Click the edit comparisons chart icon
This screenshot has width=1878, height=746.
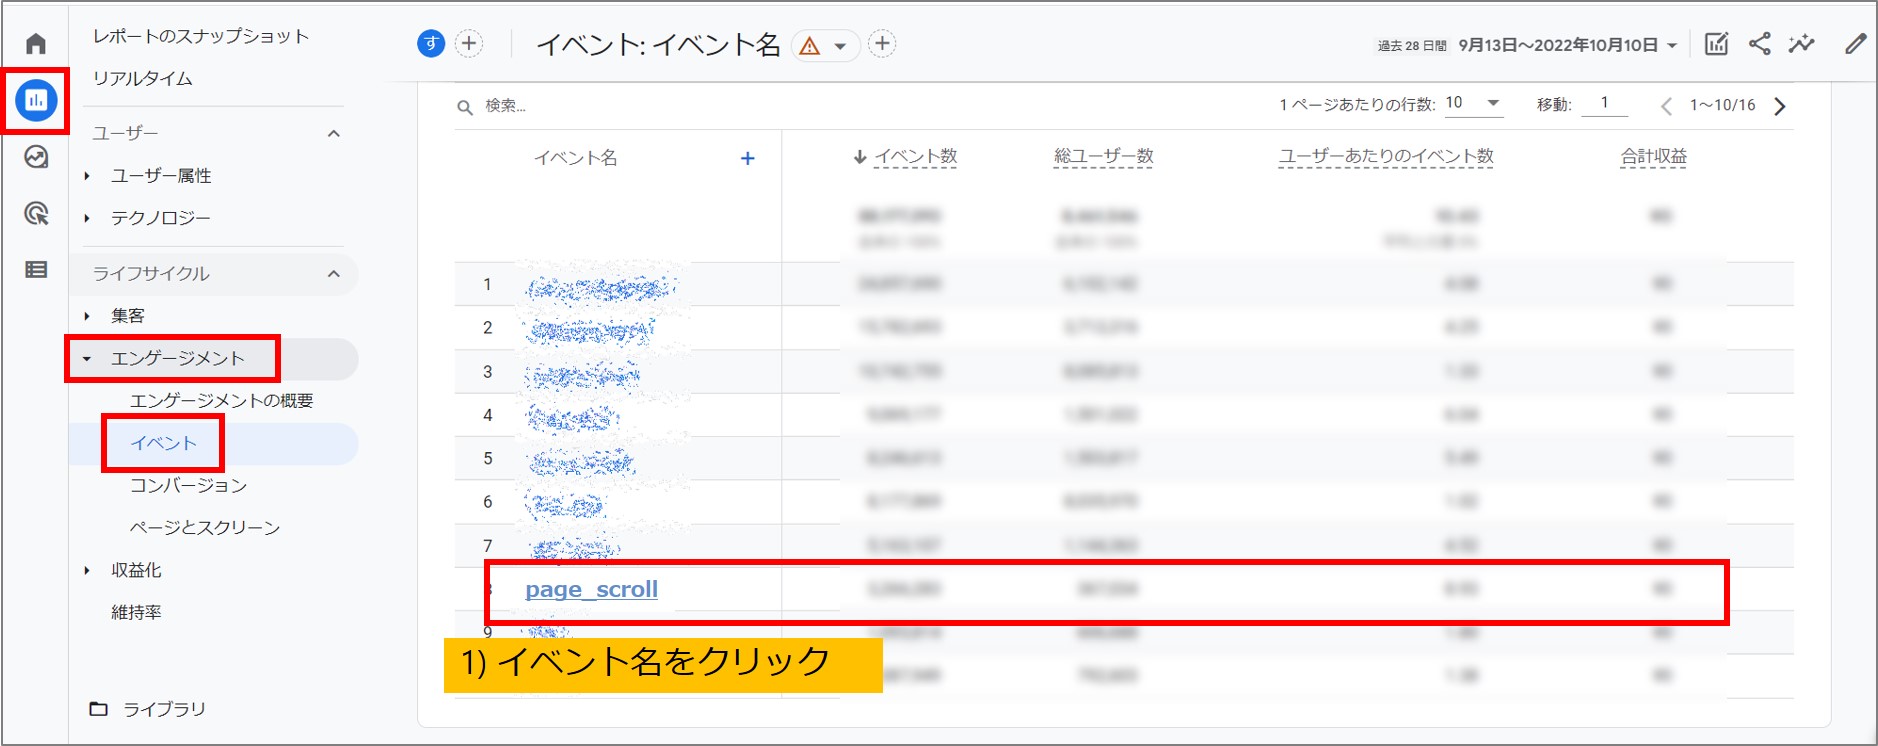click(x=1716, y=44)
